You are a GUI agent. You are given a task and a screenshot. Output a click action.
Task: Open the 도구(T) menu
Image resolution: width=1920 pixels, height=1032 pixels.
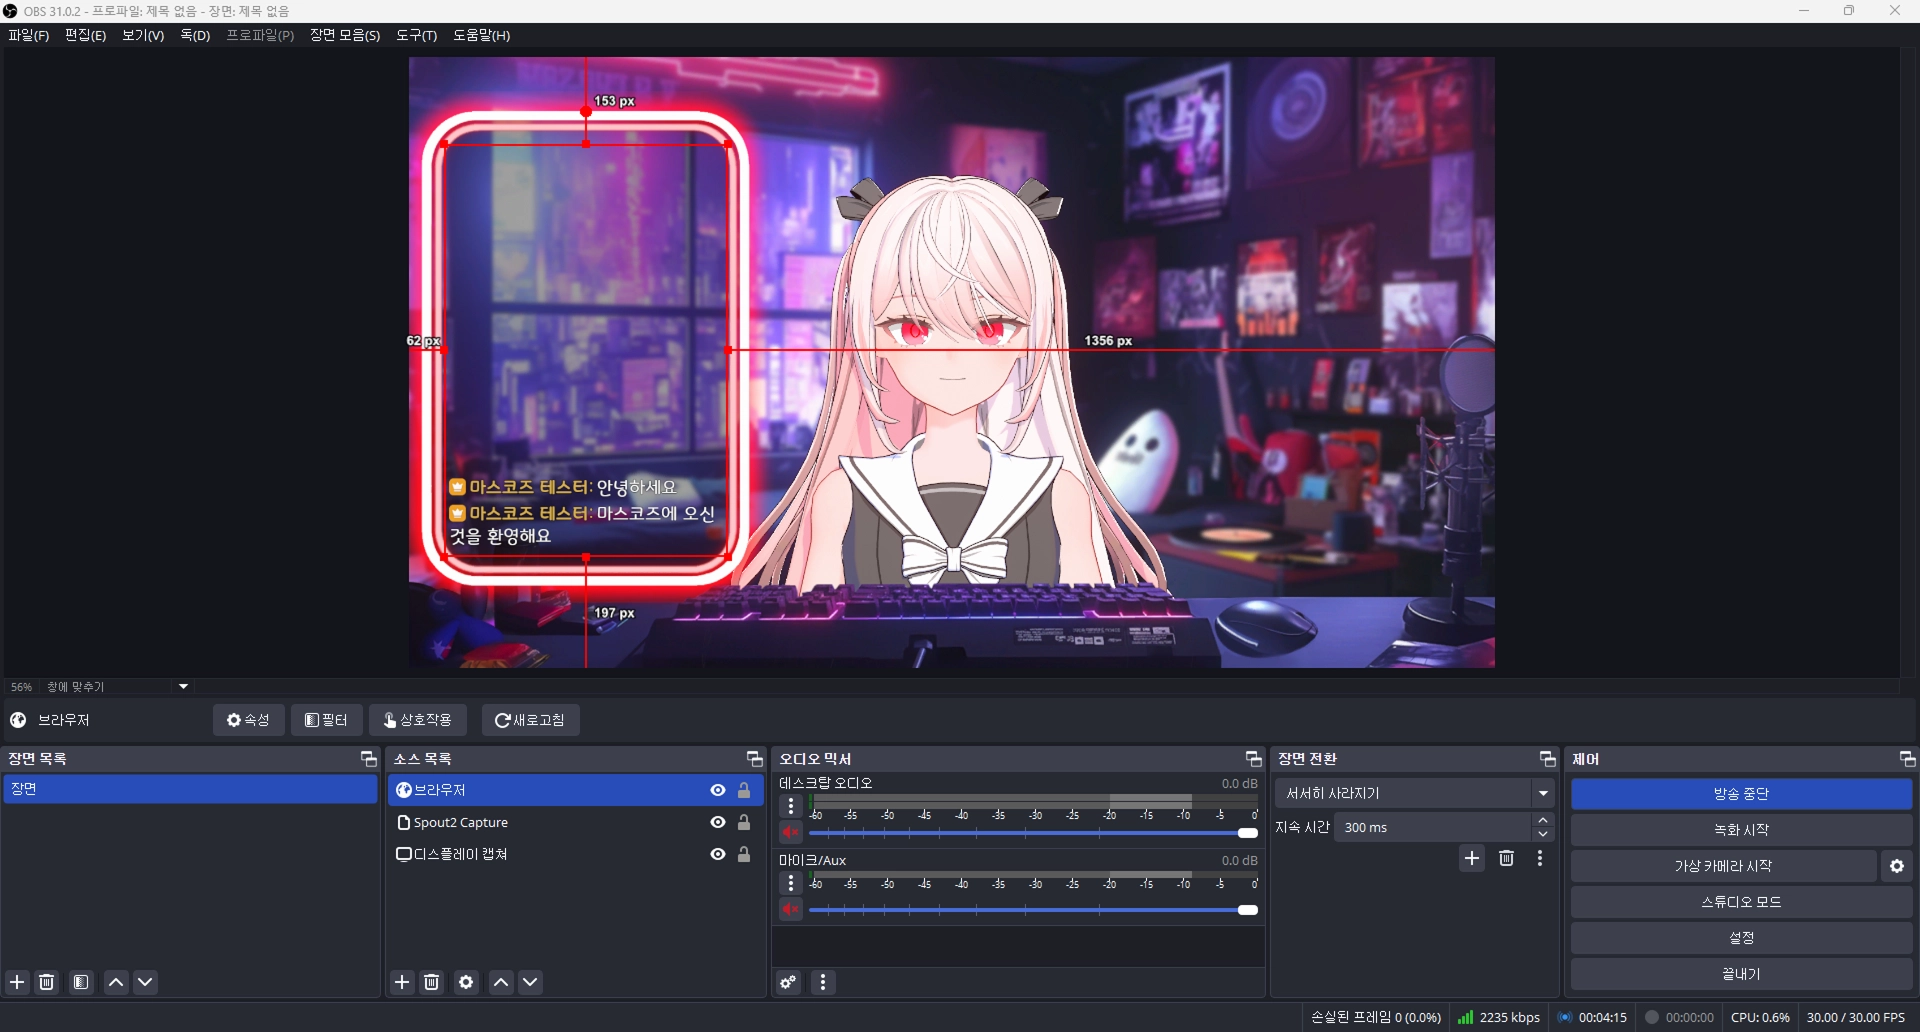[416, 35]
